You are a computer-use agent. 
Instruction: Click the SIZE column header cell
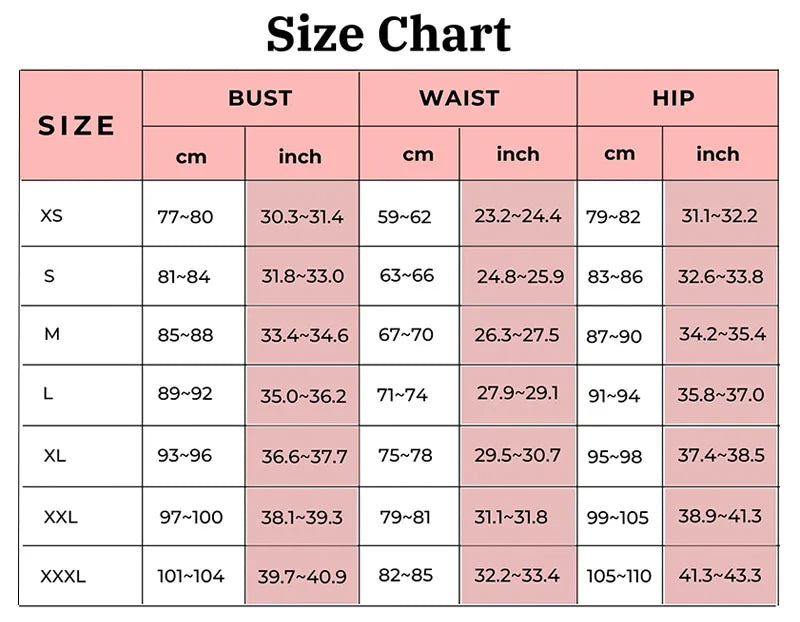78,126
